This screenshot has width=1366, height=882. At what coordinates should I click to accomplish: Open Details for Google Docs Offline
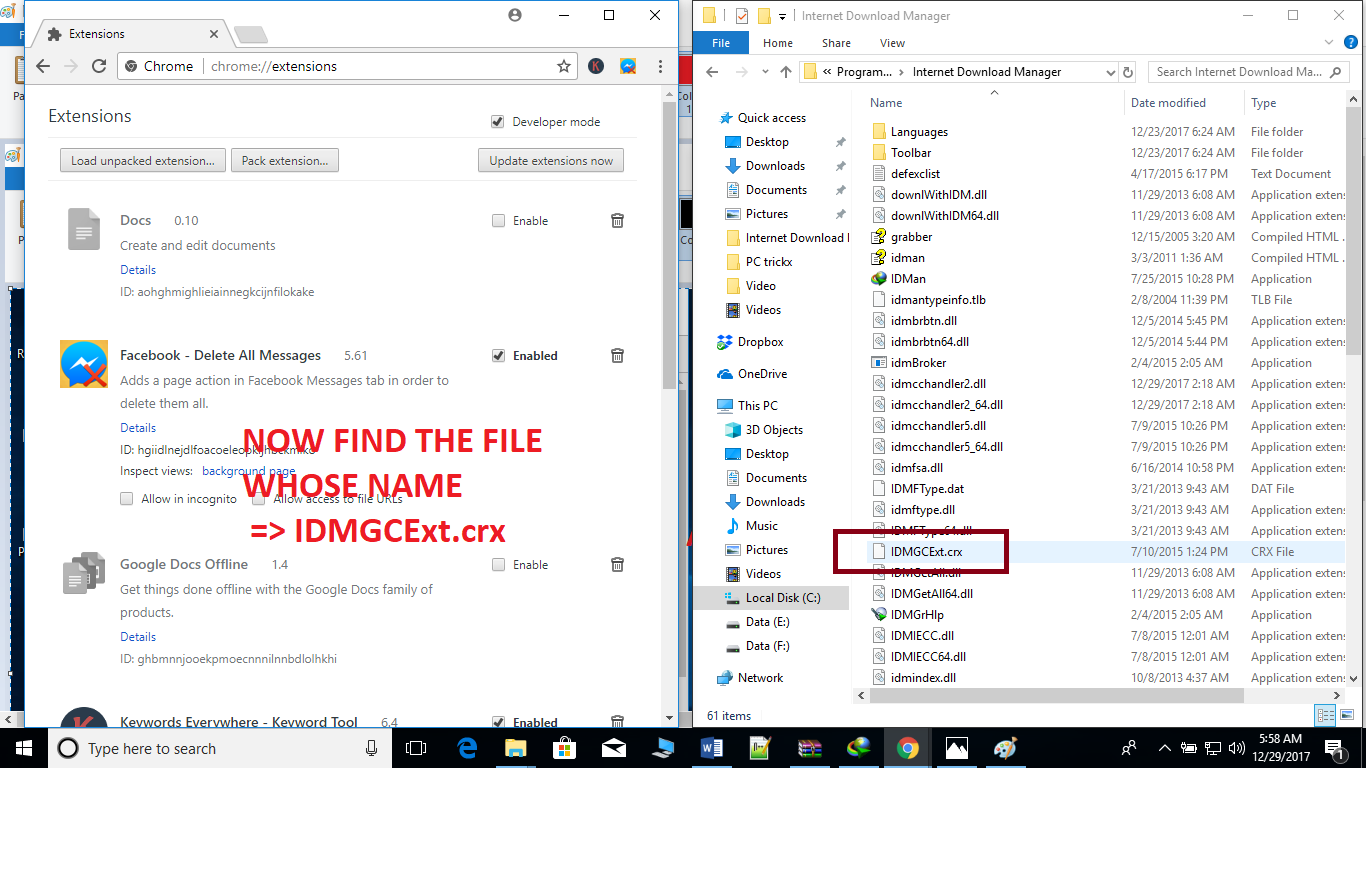[x=137, y=636]
